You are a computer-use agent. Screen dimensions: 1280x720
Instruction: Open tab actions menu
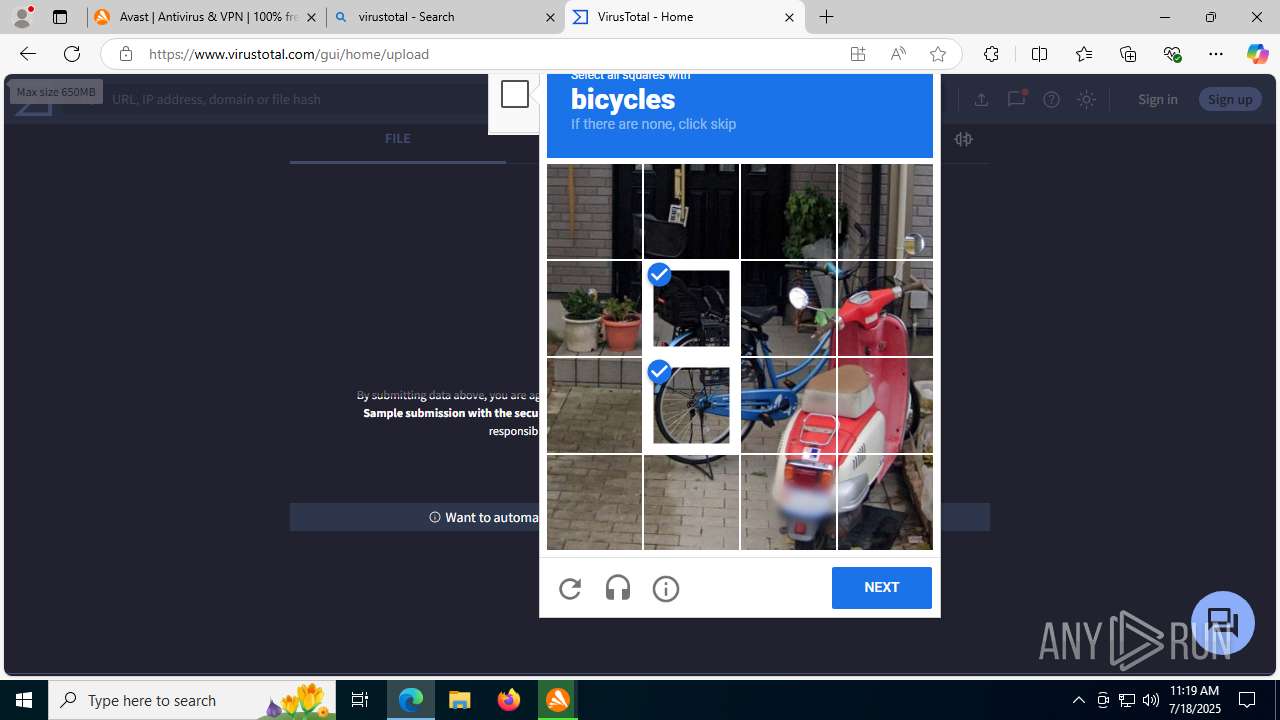60,17
